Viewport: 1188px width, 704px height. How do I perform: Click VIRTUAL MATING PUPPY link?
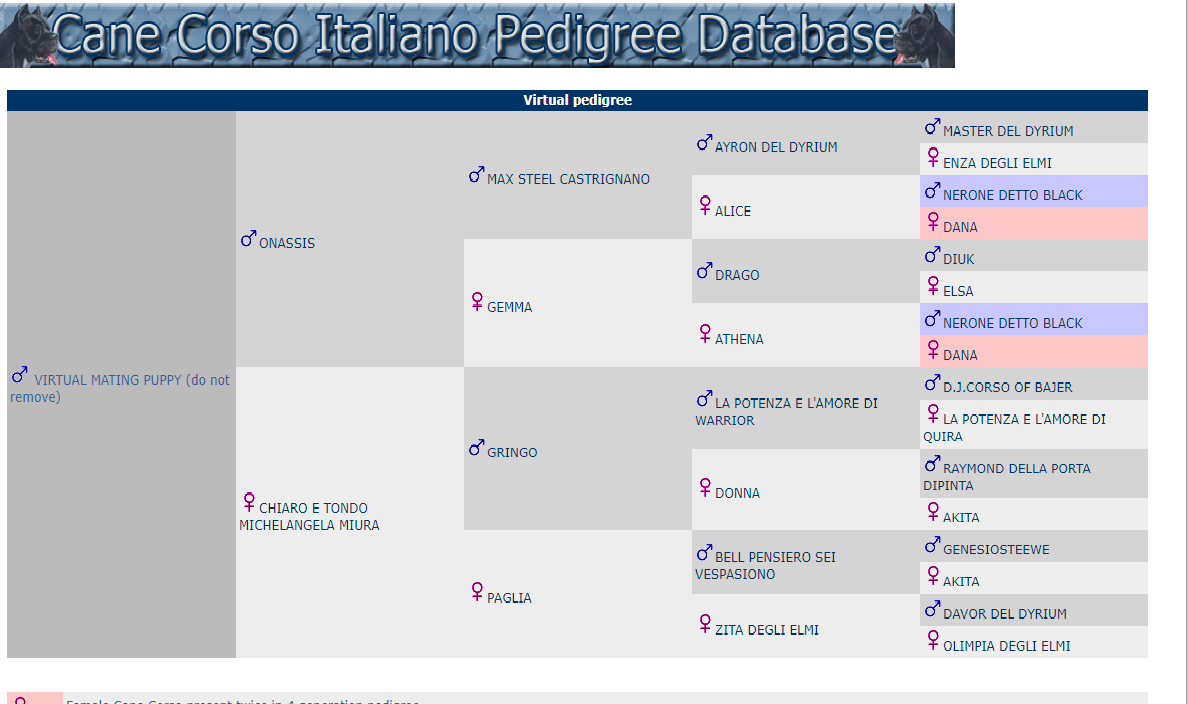[120, 389]
